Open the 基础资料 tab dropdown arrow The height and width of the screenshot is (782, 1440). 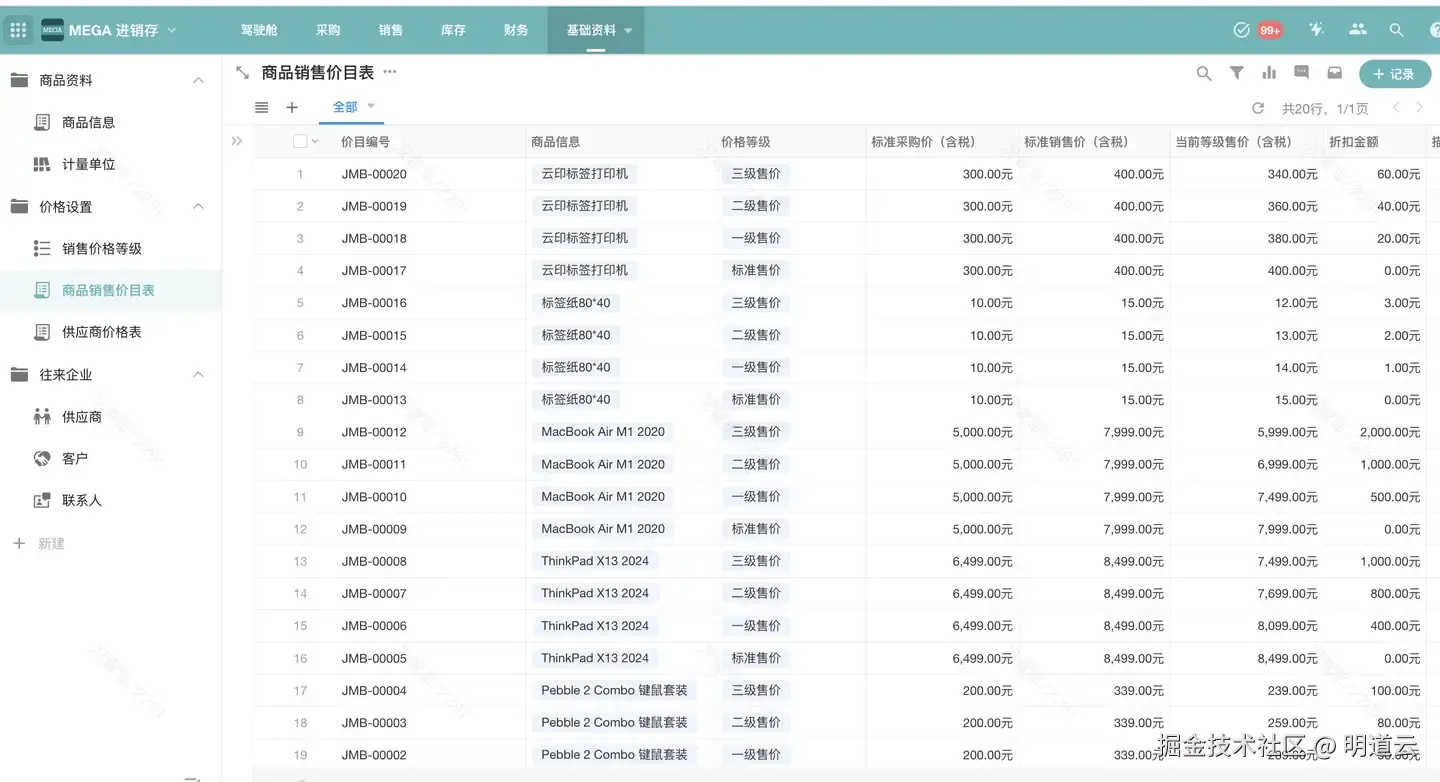pos(628,31)
